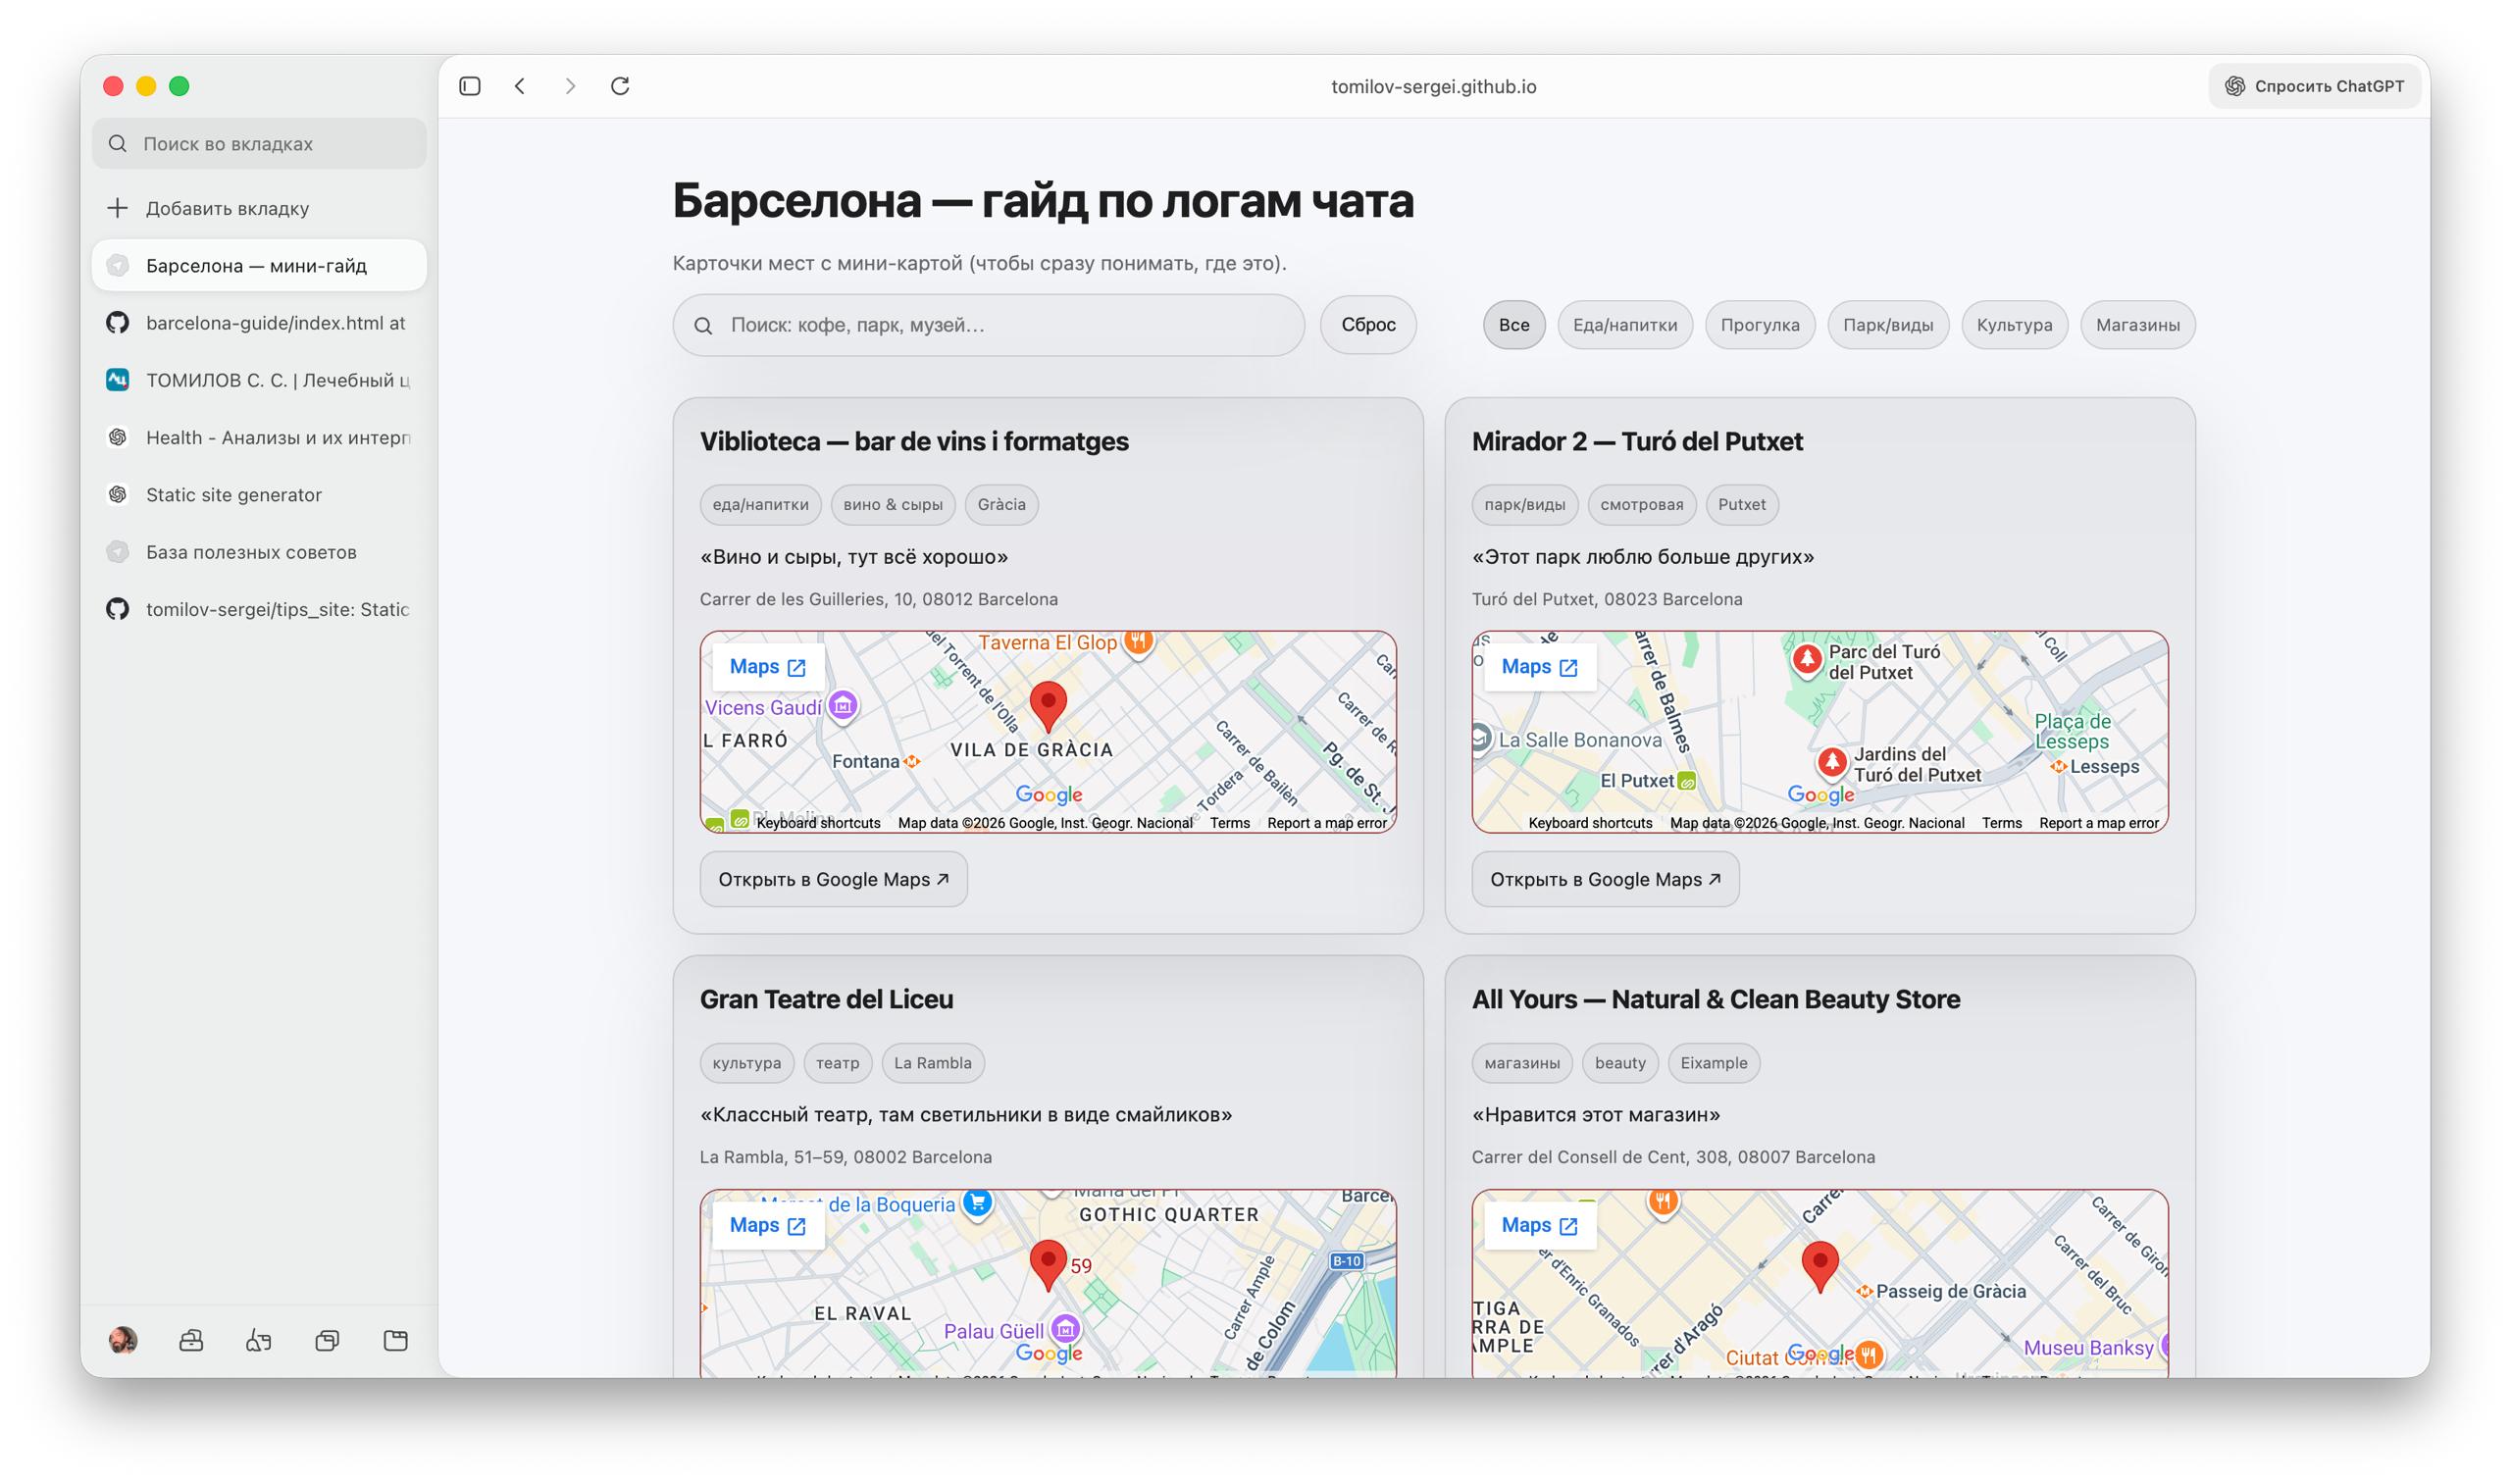The image size is (2511, 1484).
Task: Open the 'Static site generator' tab
Action: point(259,495)
